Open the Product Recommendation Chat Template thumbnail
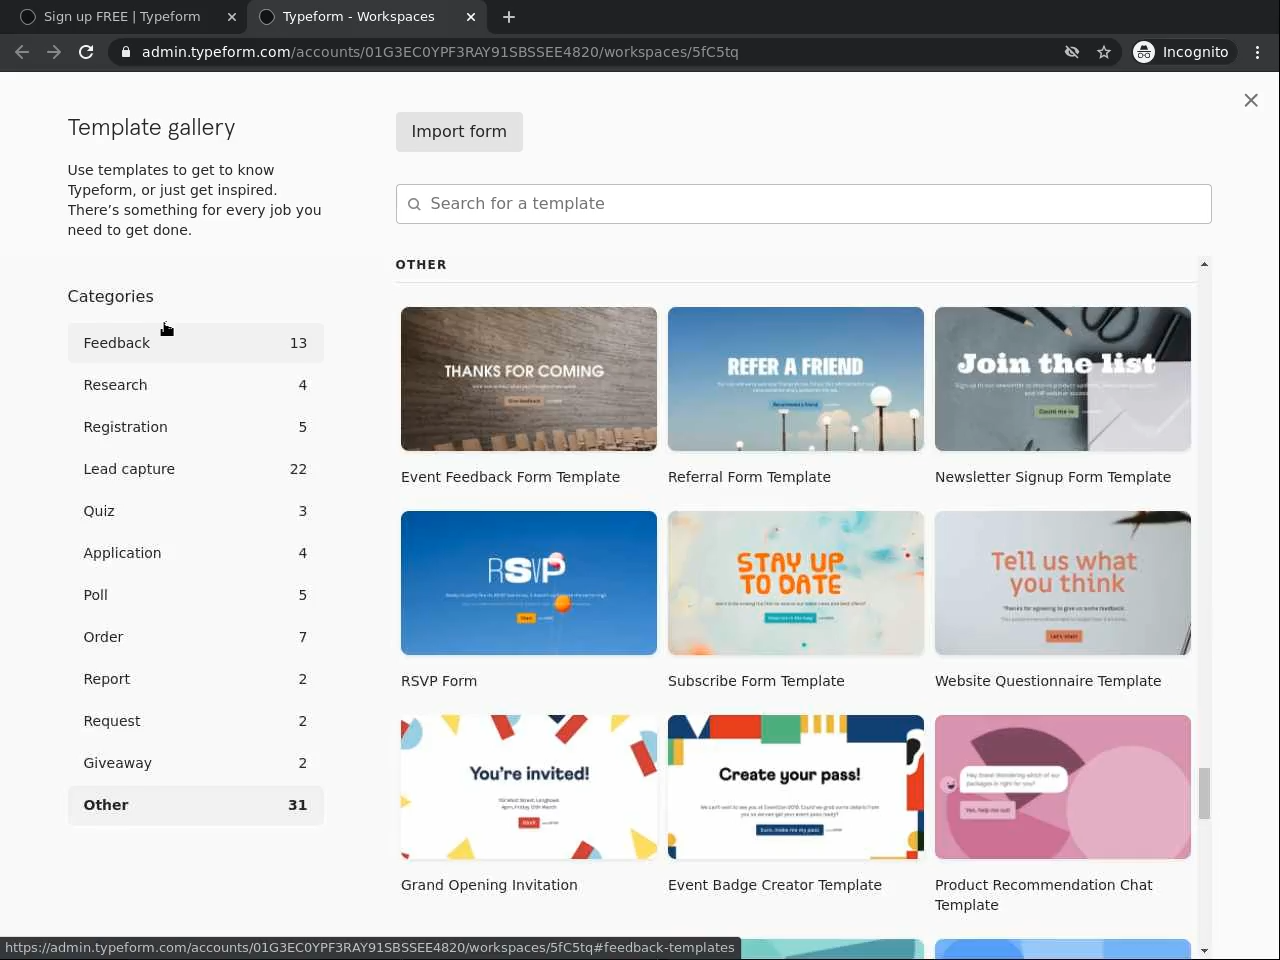The height and width of the screenshot is (960, 1280). 1063,787
